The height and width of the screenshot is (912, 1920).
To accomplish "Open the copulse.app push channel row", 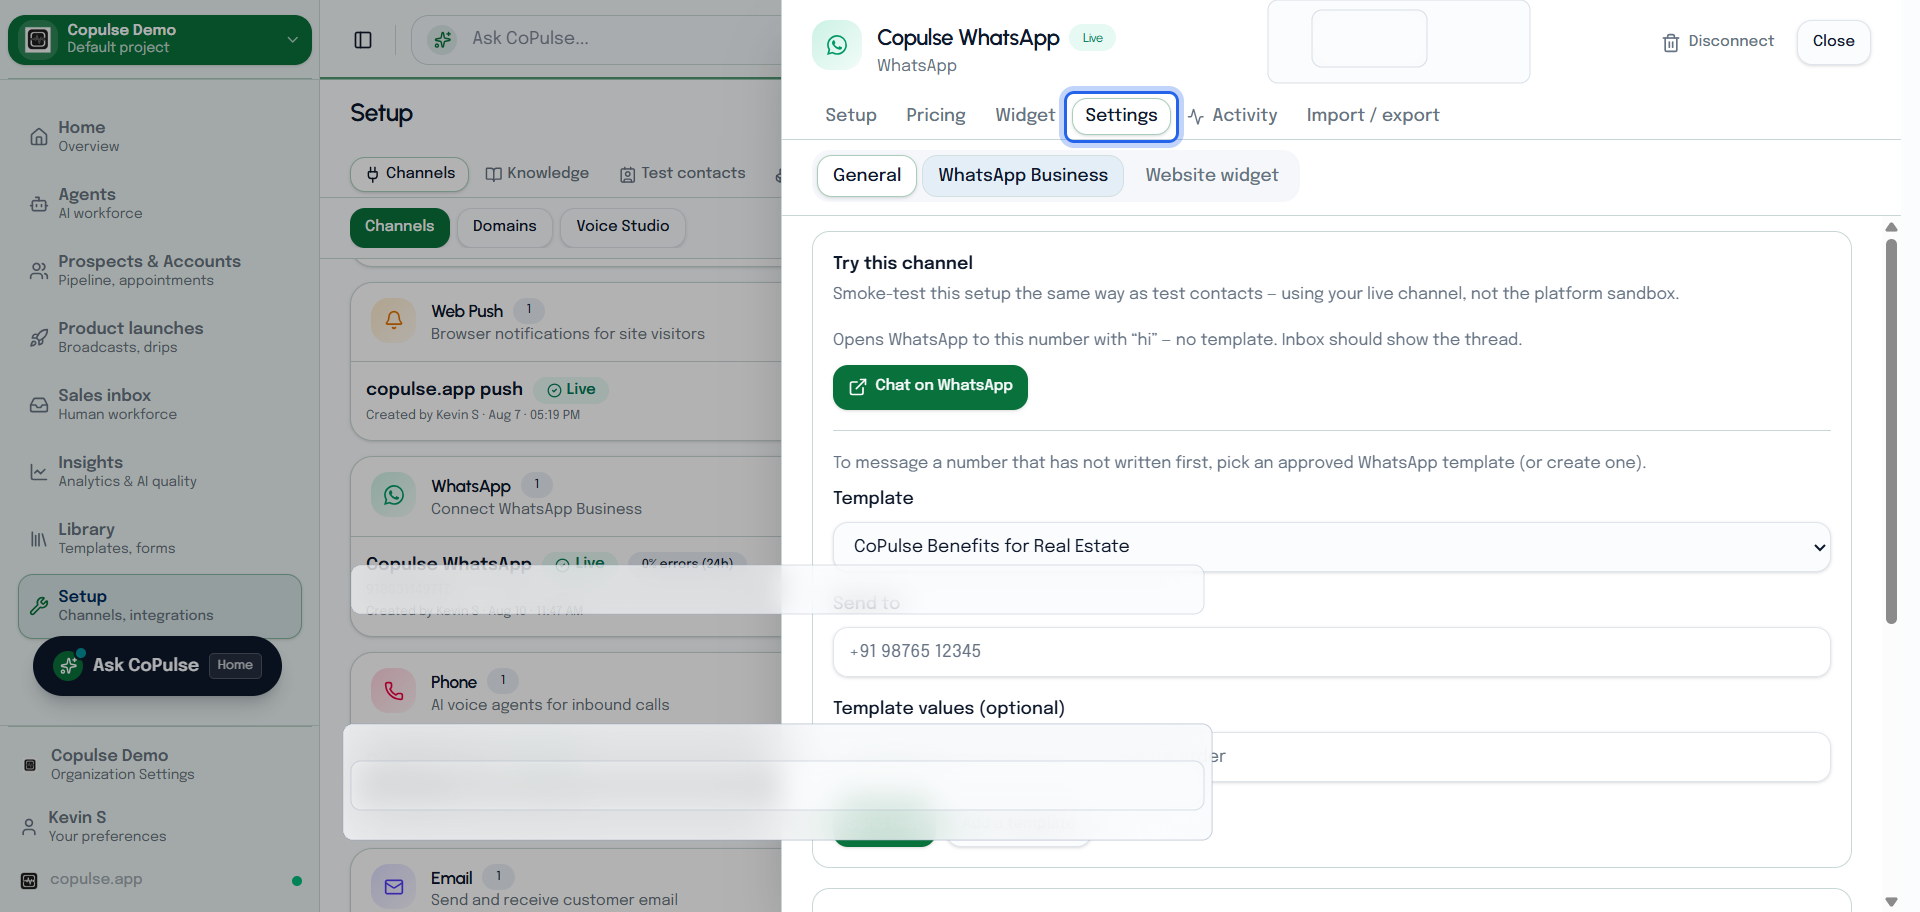I will coord(566,400).
